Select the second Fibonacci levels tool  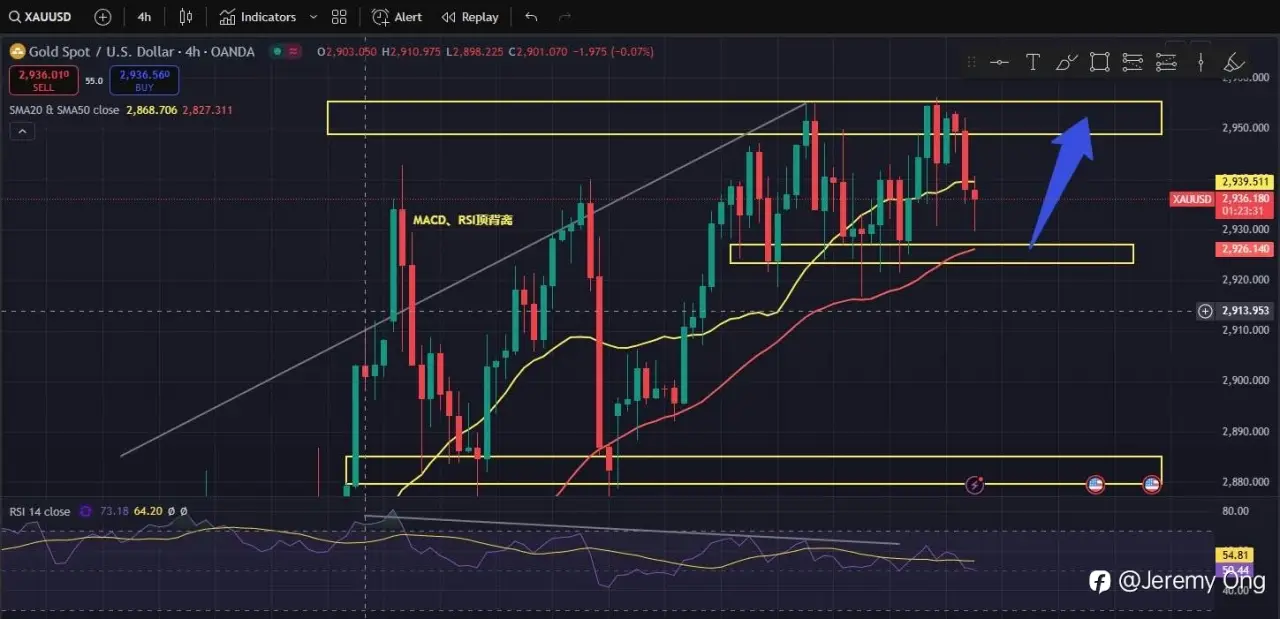click(x=1166, y=62)
